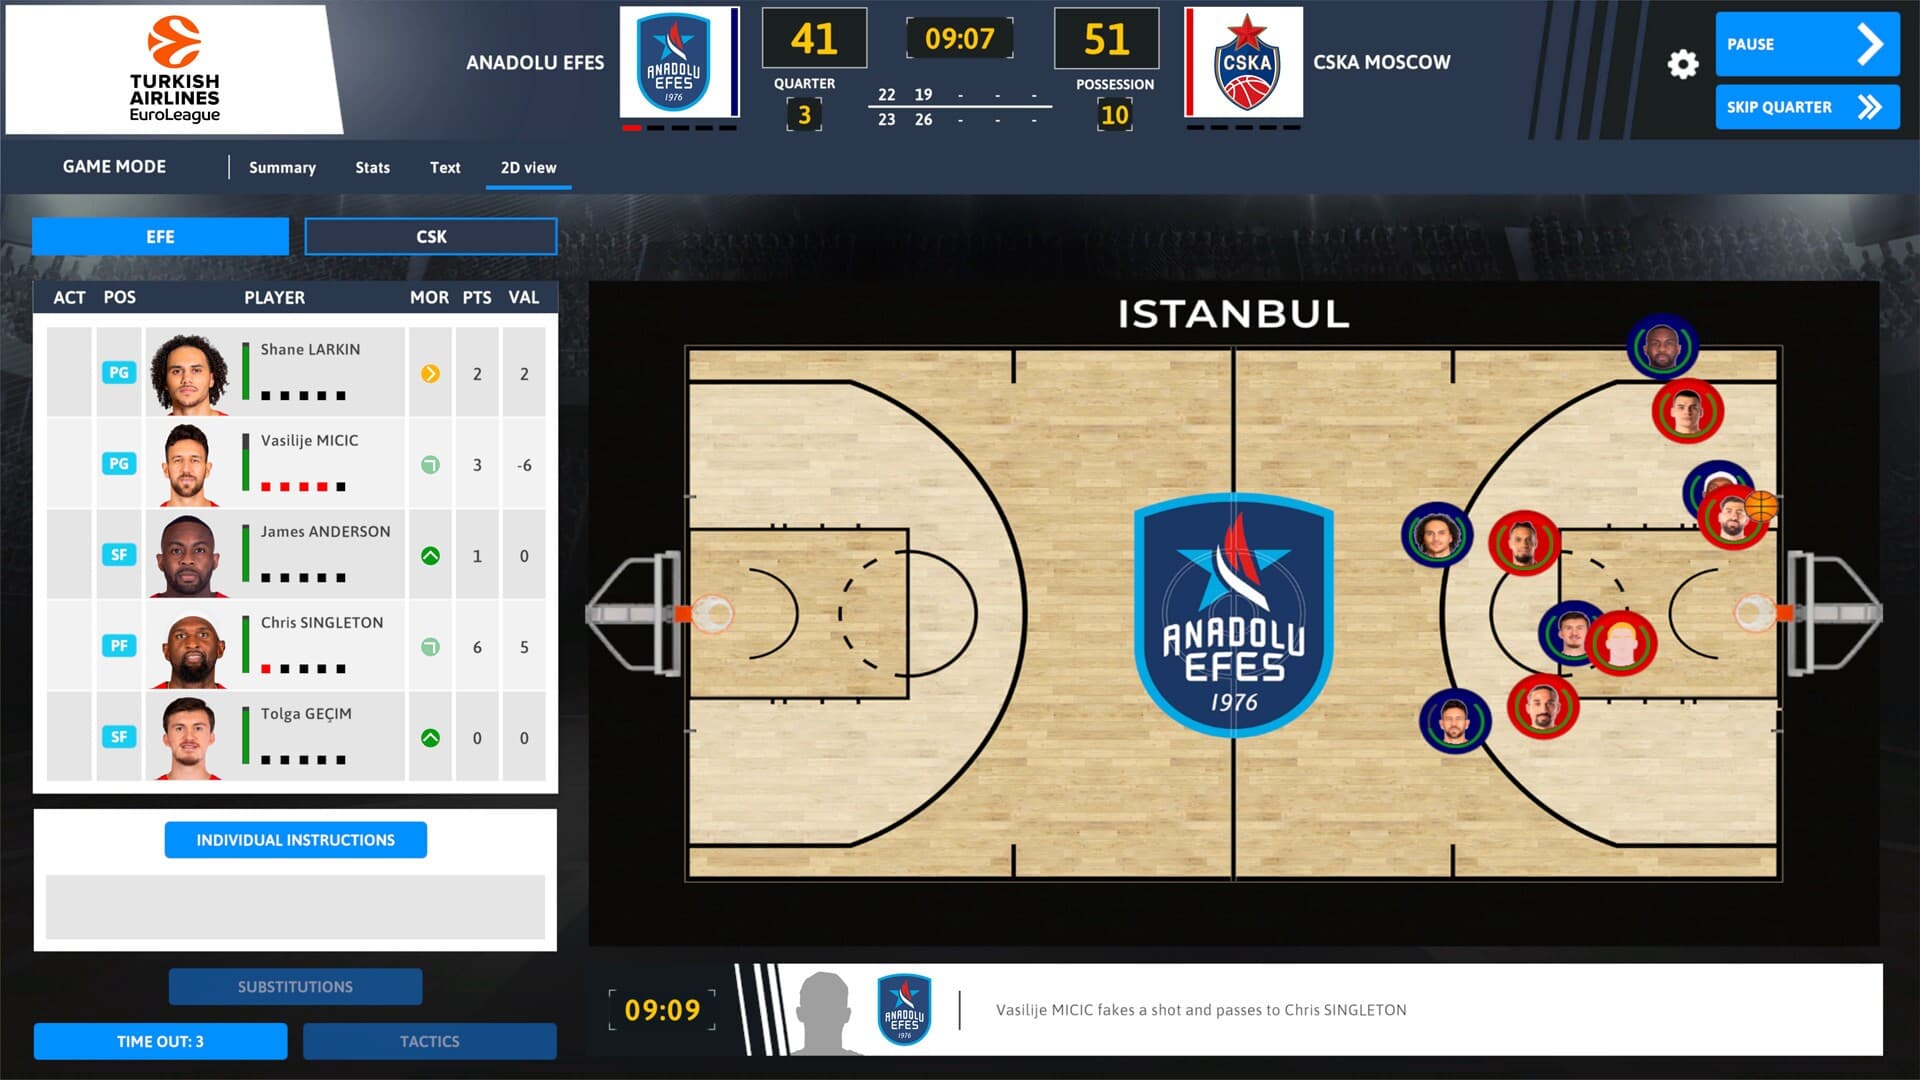Pause the match simulation

(1806, 44)
